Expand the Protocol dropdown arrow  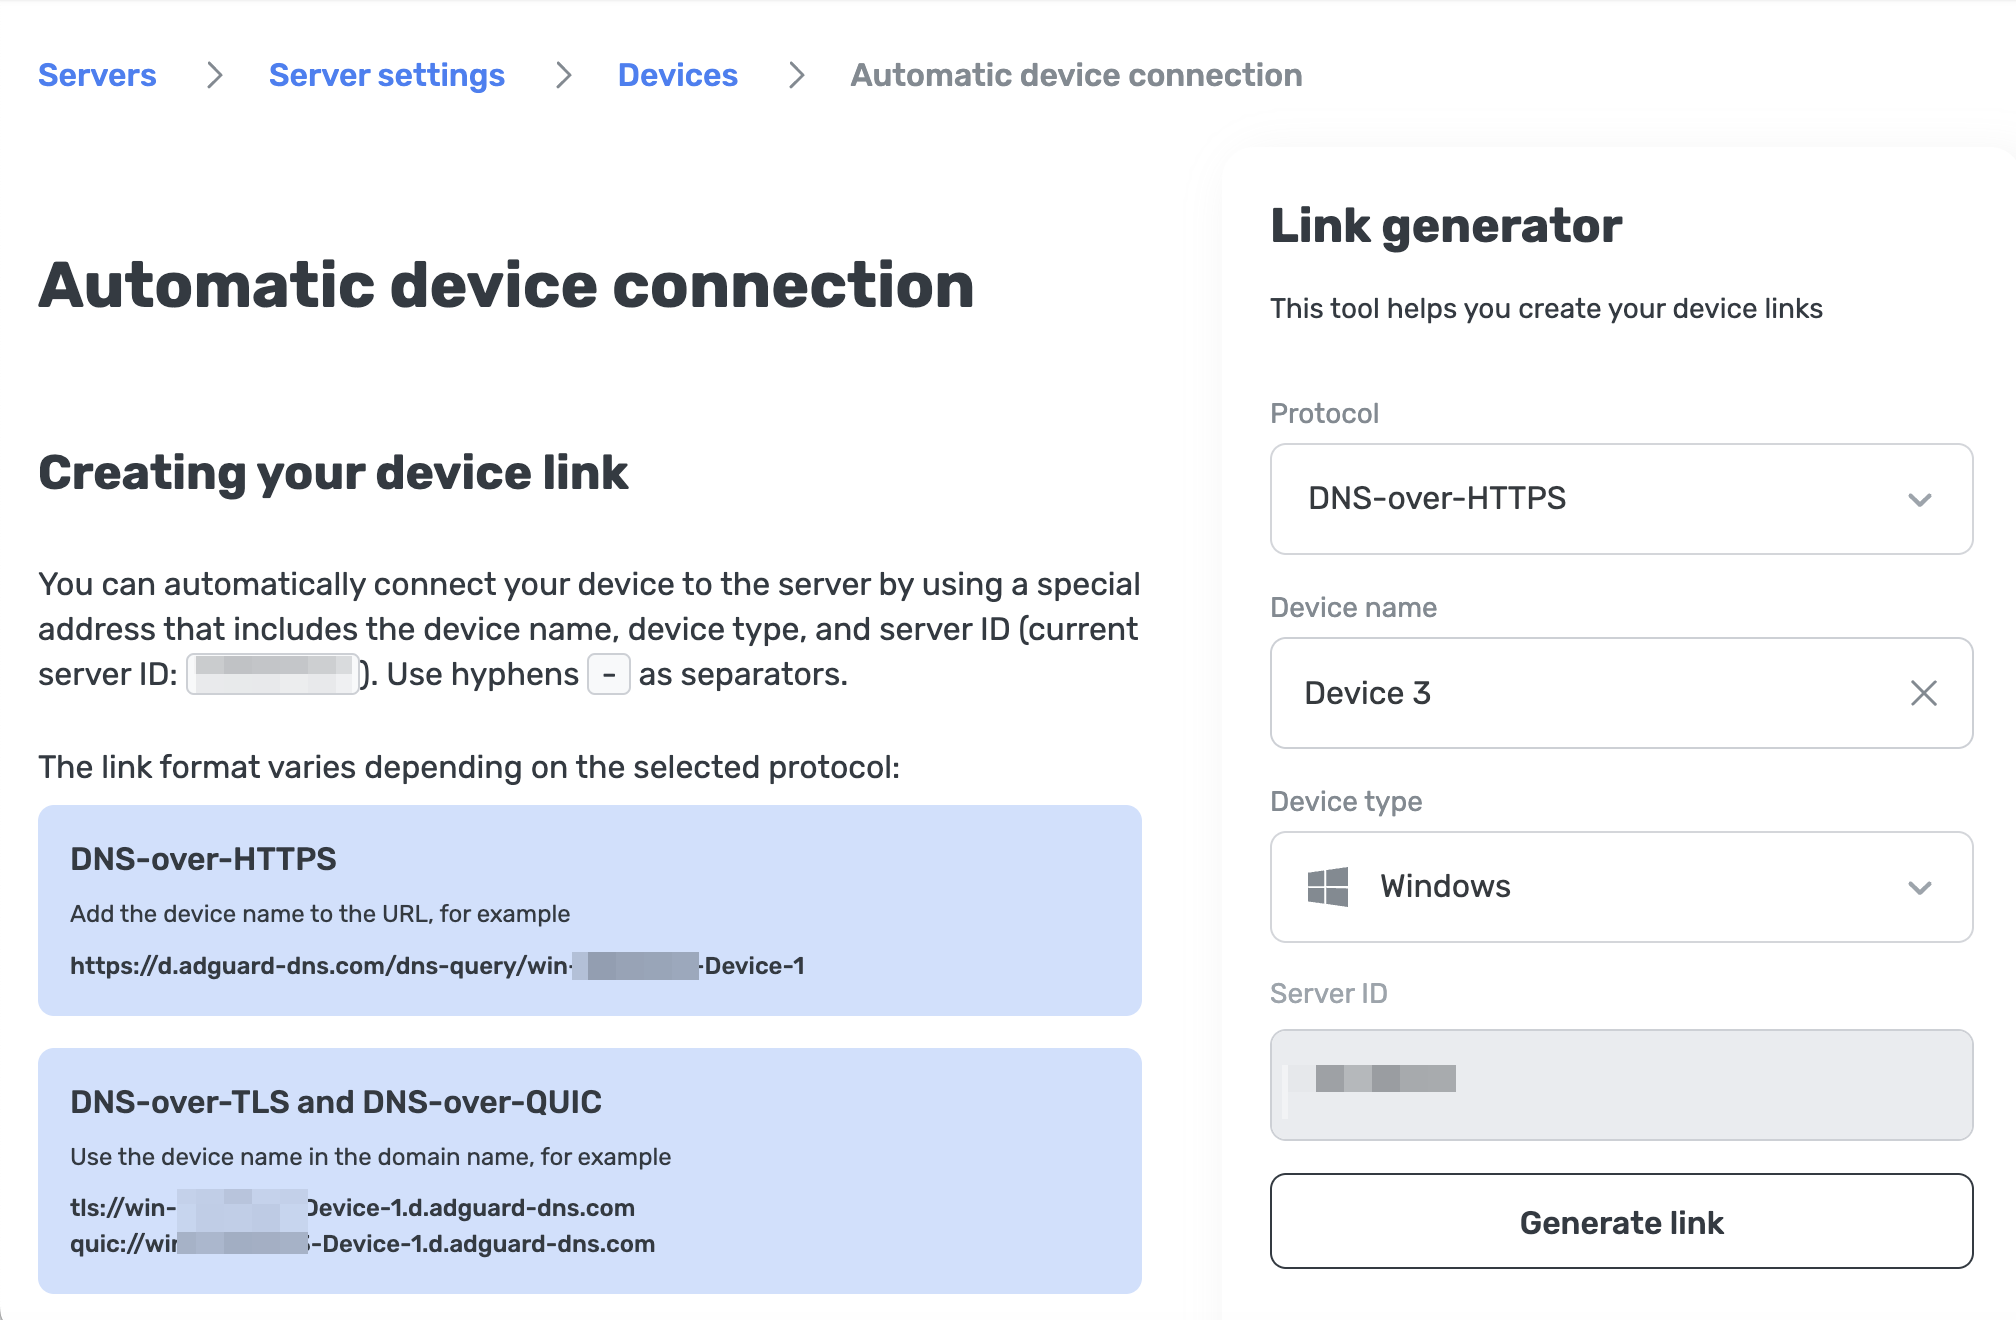tap(1919, 499)
